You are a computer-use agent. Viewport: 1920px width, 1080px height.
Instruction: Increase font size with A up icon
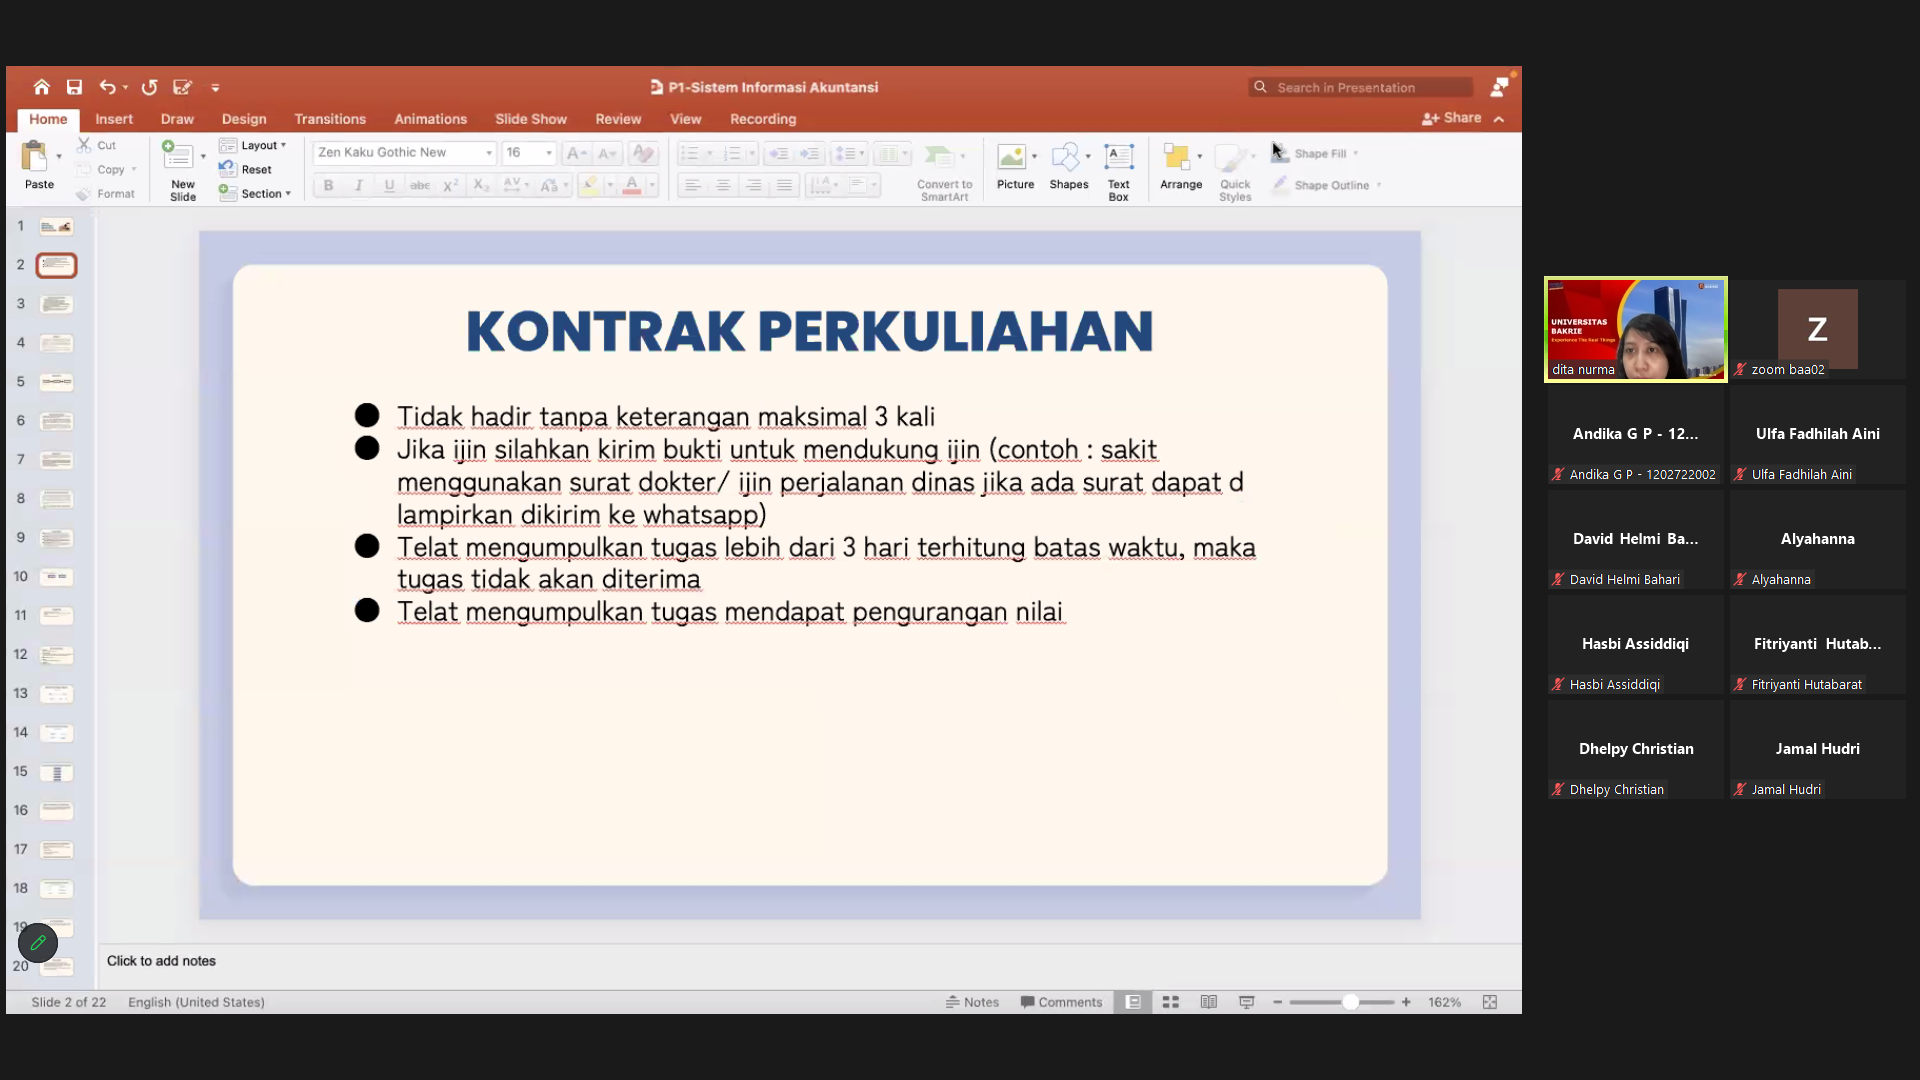pos(575,153)
